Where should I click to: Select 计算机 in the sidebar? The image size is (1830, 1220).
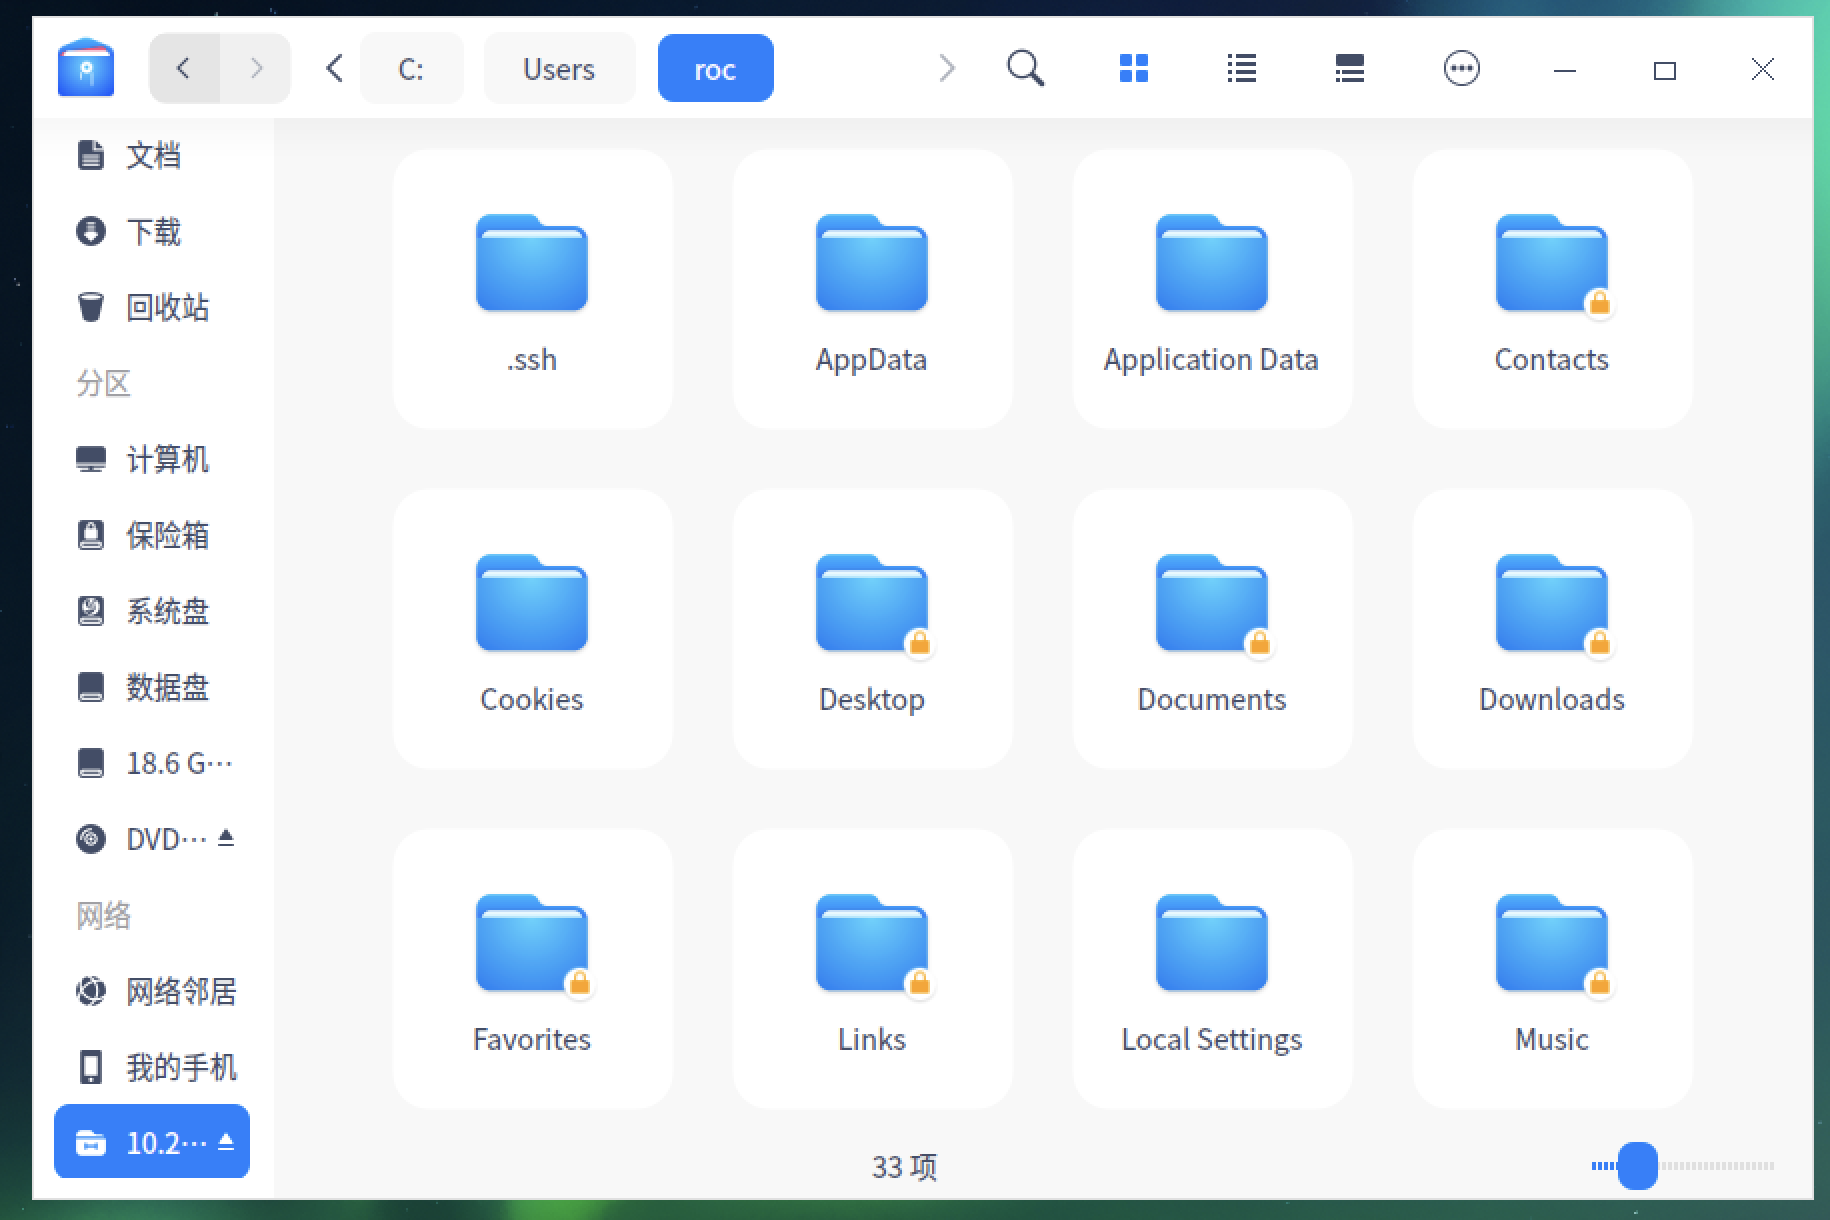[152, 459]
